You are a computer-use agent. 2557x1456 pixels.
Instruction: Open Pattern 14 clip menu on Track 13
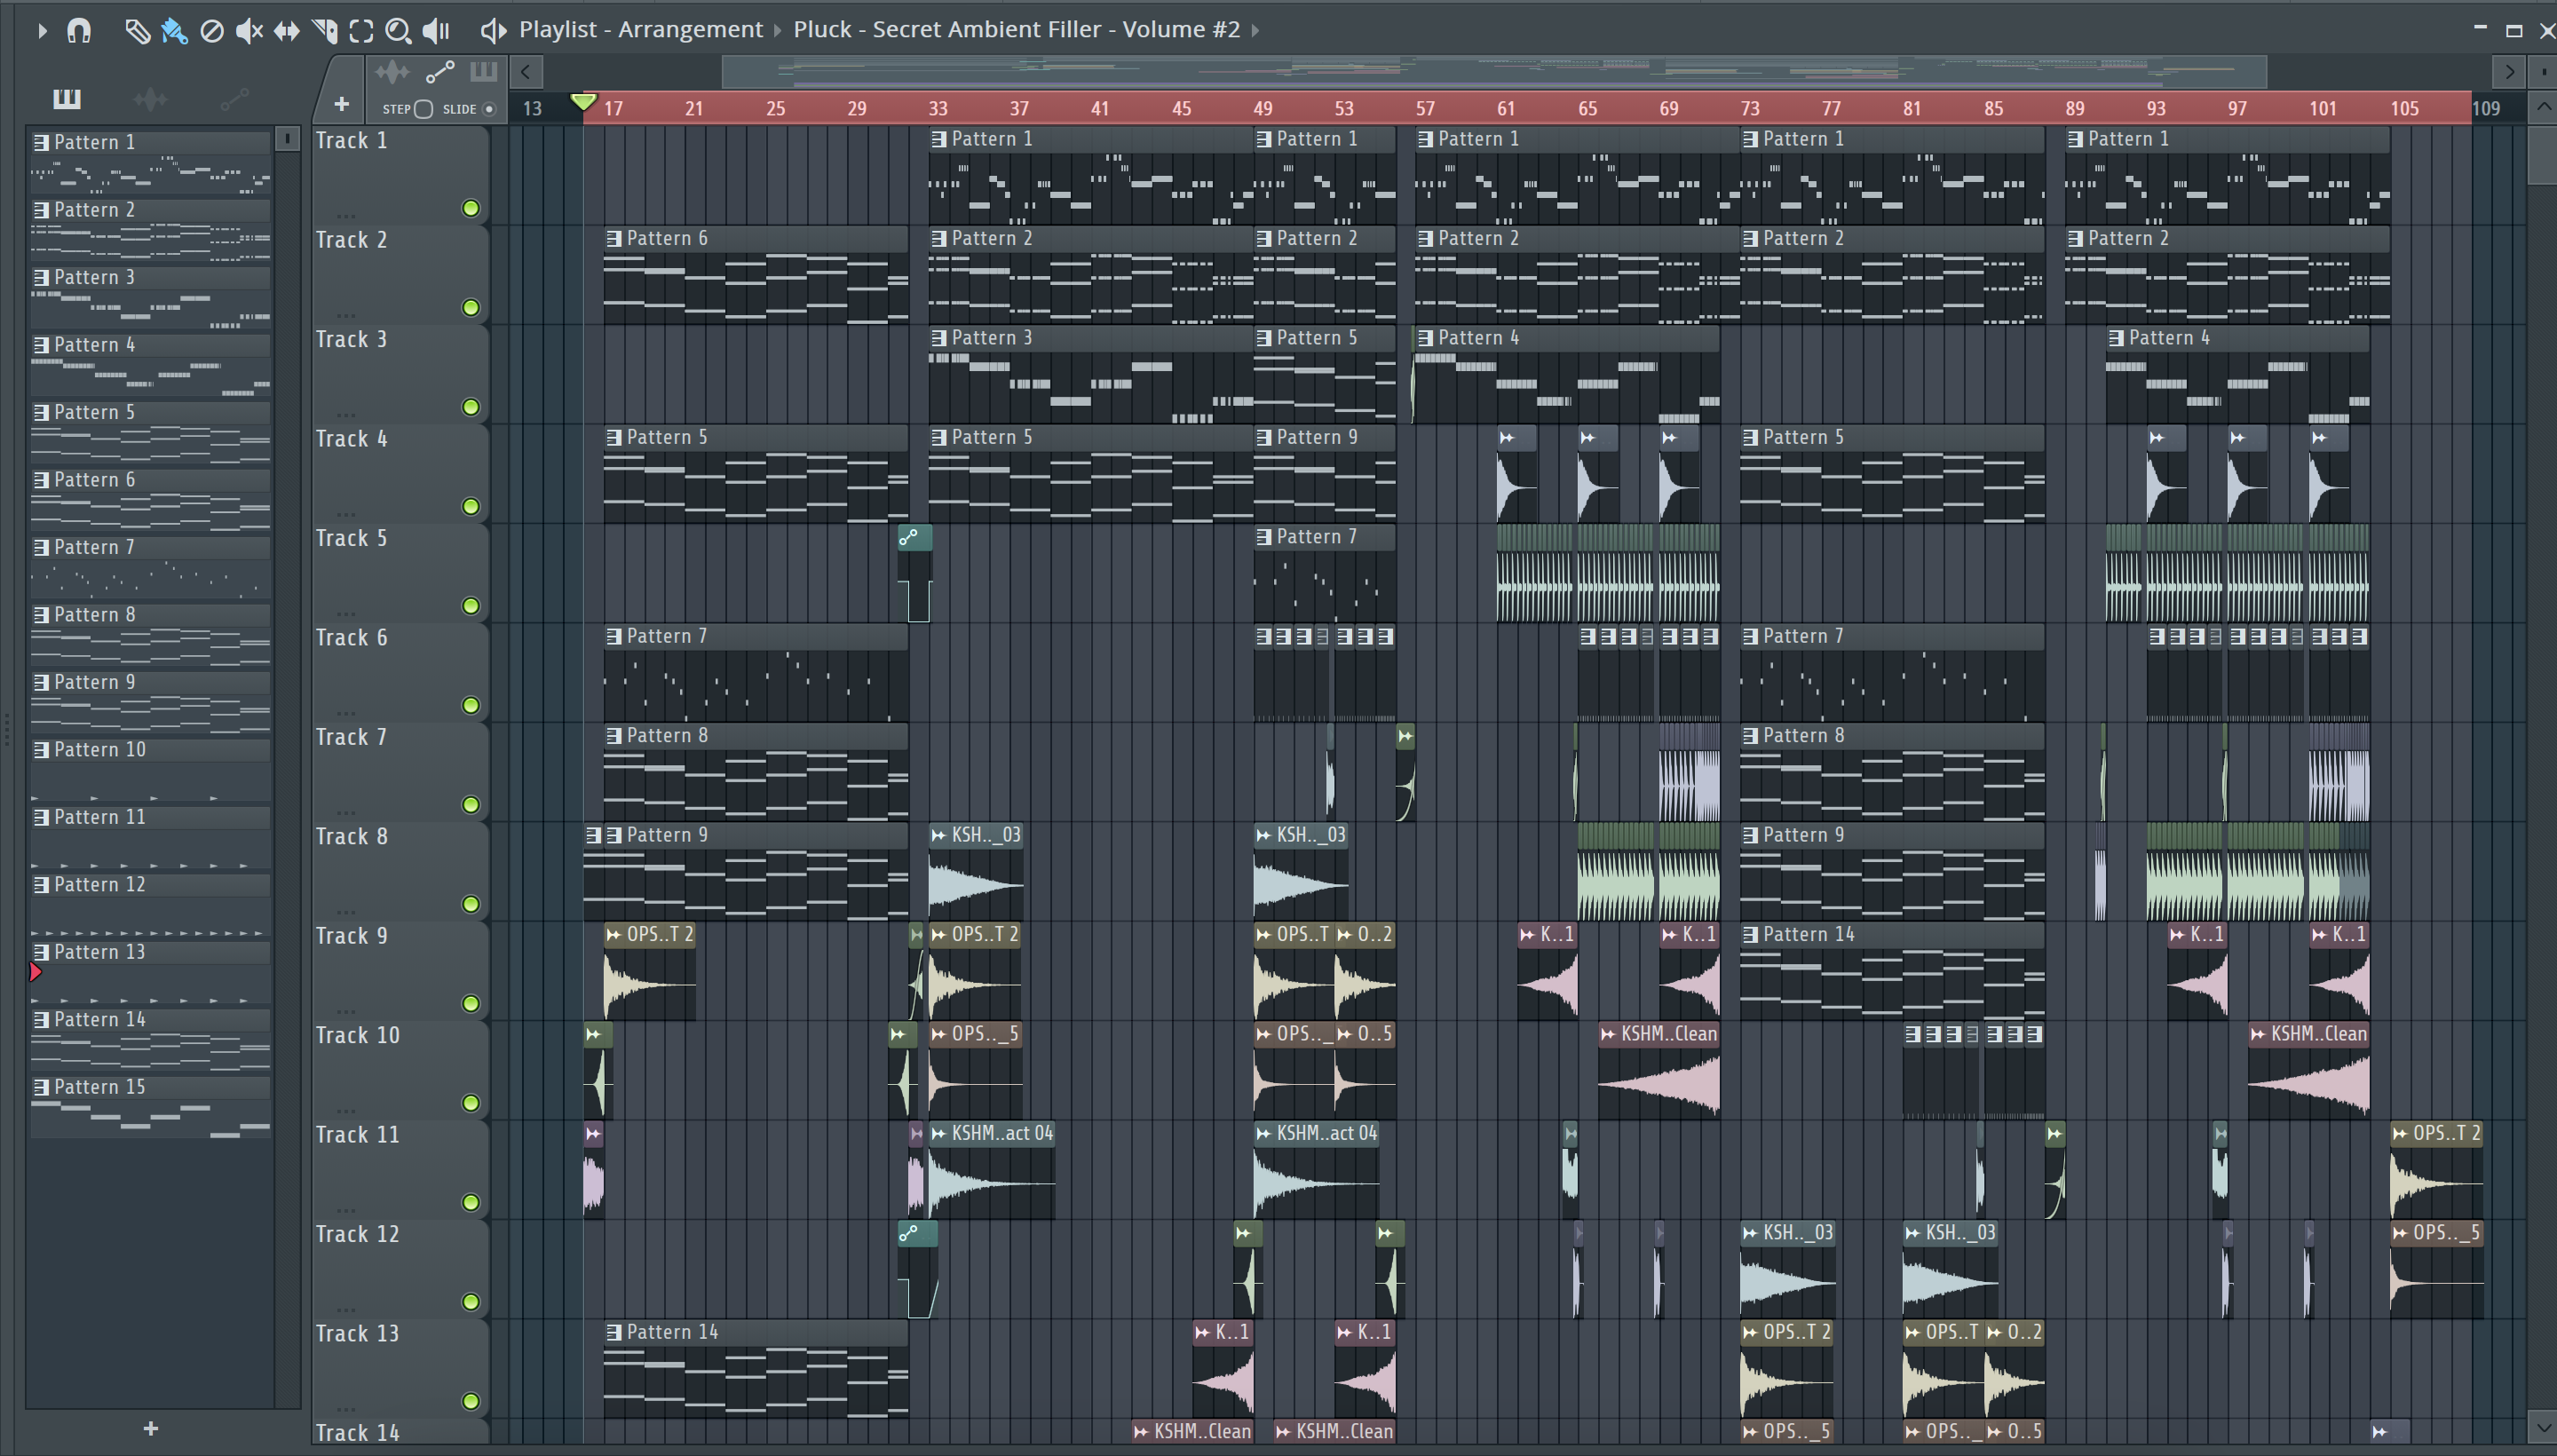[614, 1333]
